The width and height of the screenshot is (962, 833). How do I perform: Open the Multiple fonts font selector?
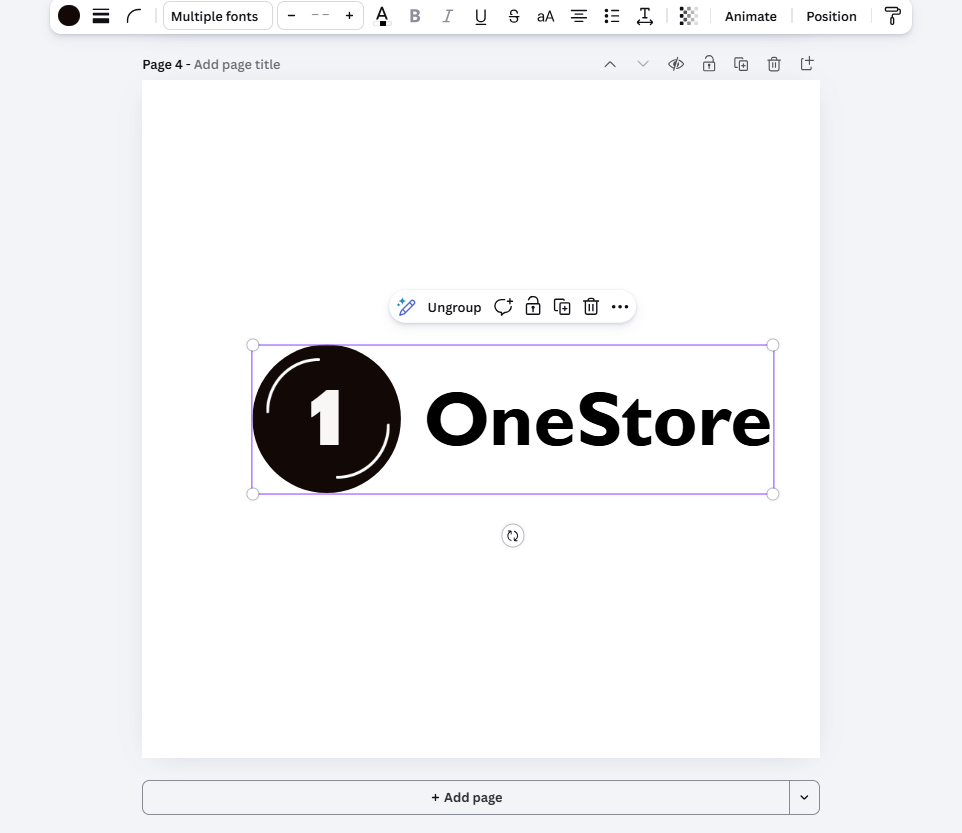tap(217, 16)
